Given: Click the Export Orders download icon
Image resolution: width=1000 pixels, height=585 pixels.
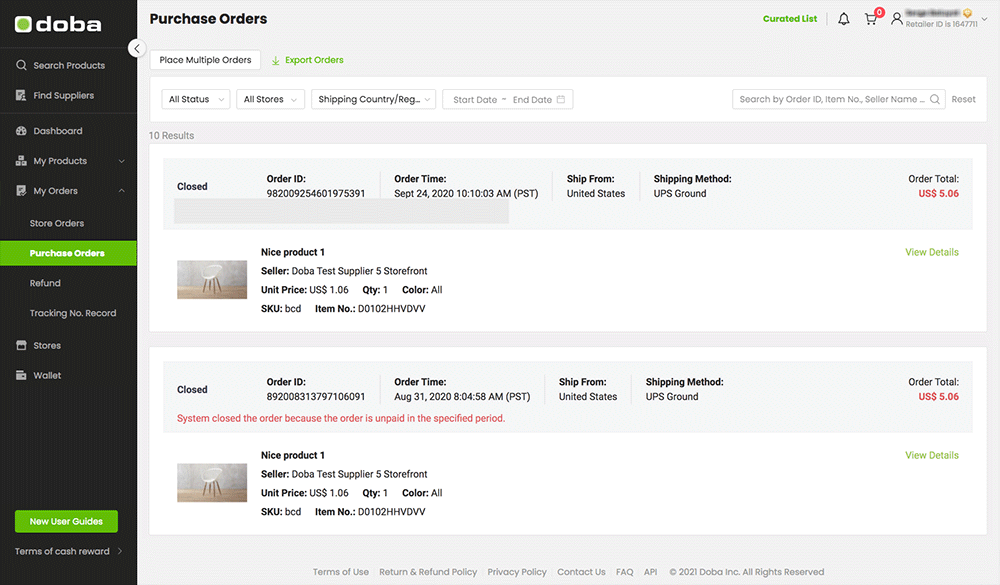Looking at the screenshot, I should point(275,60).
